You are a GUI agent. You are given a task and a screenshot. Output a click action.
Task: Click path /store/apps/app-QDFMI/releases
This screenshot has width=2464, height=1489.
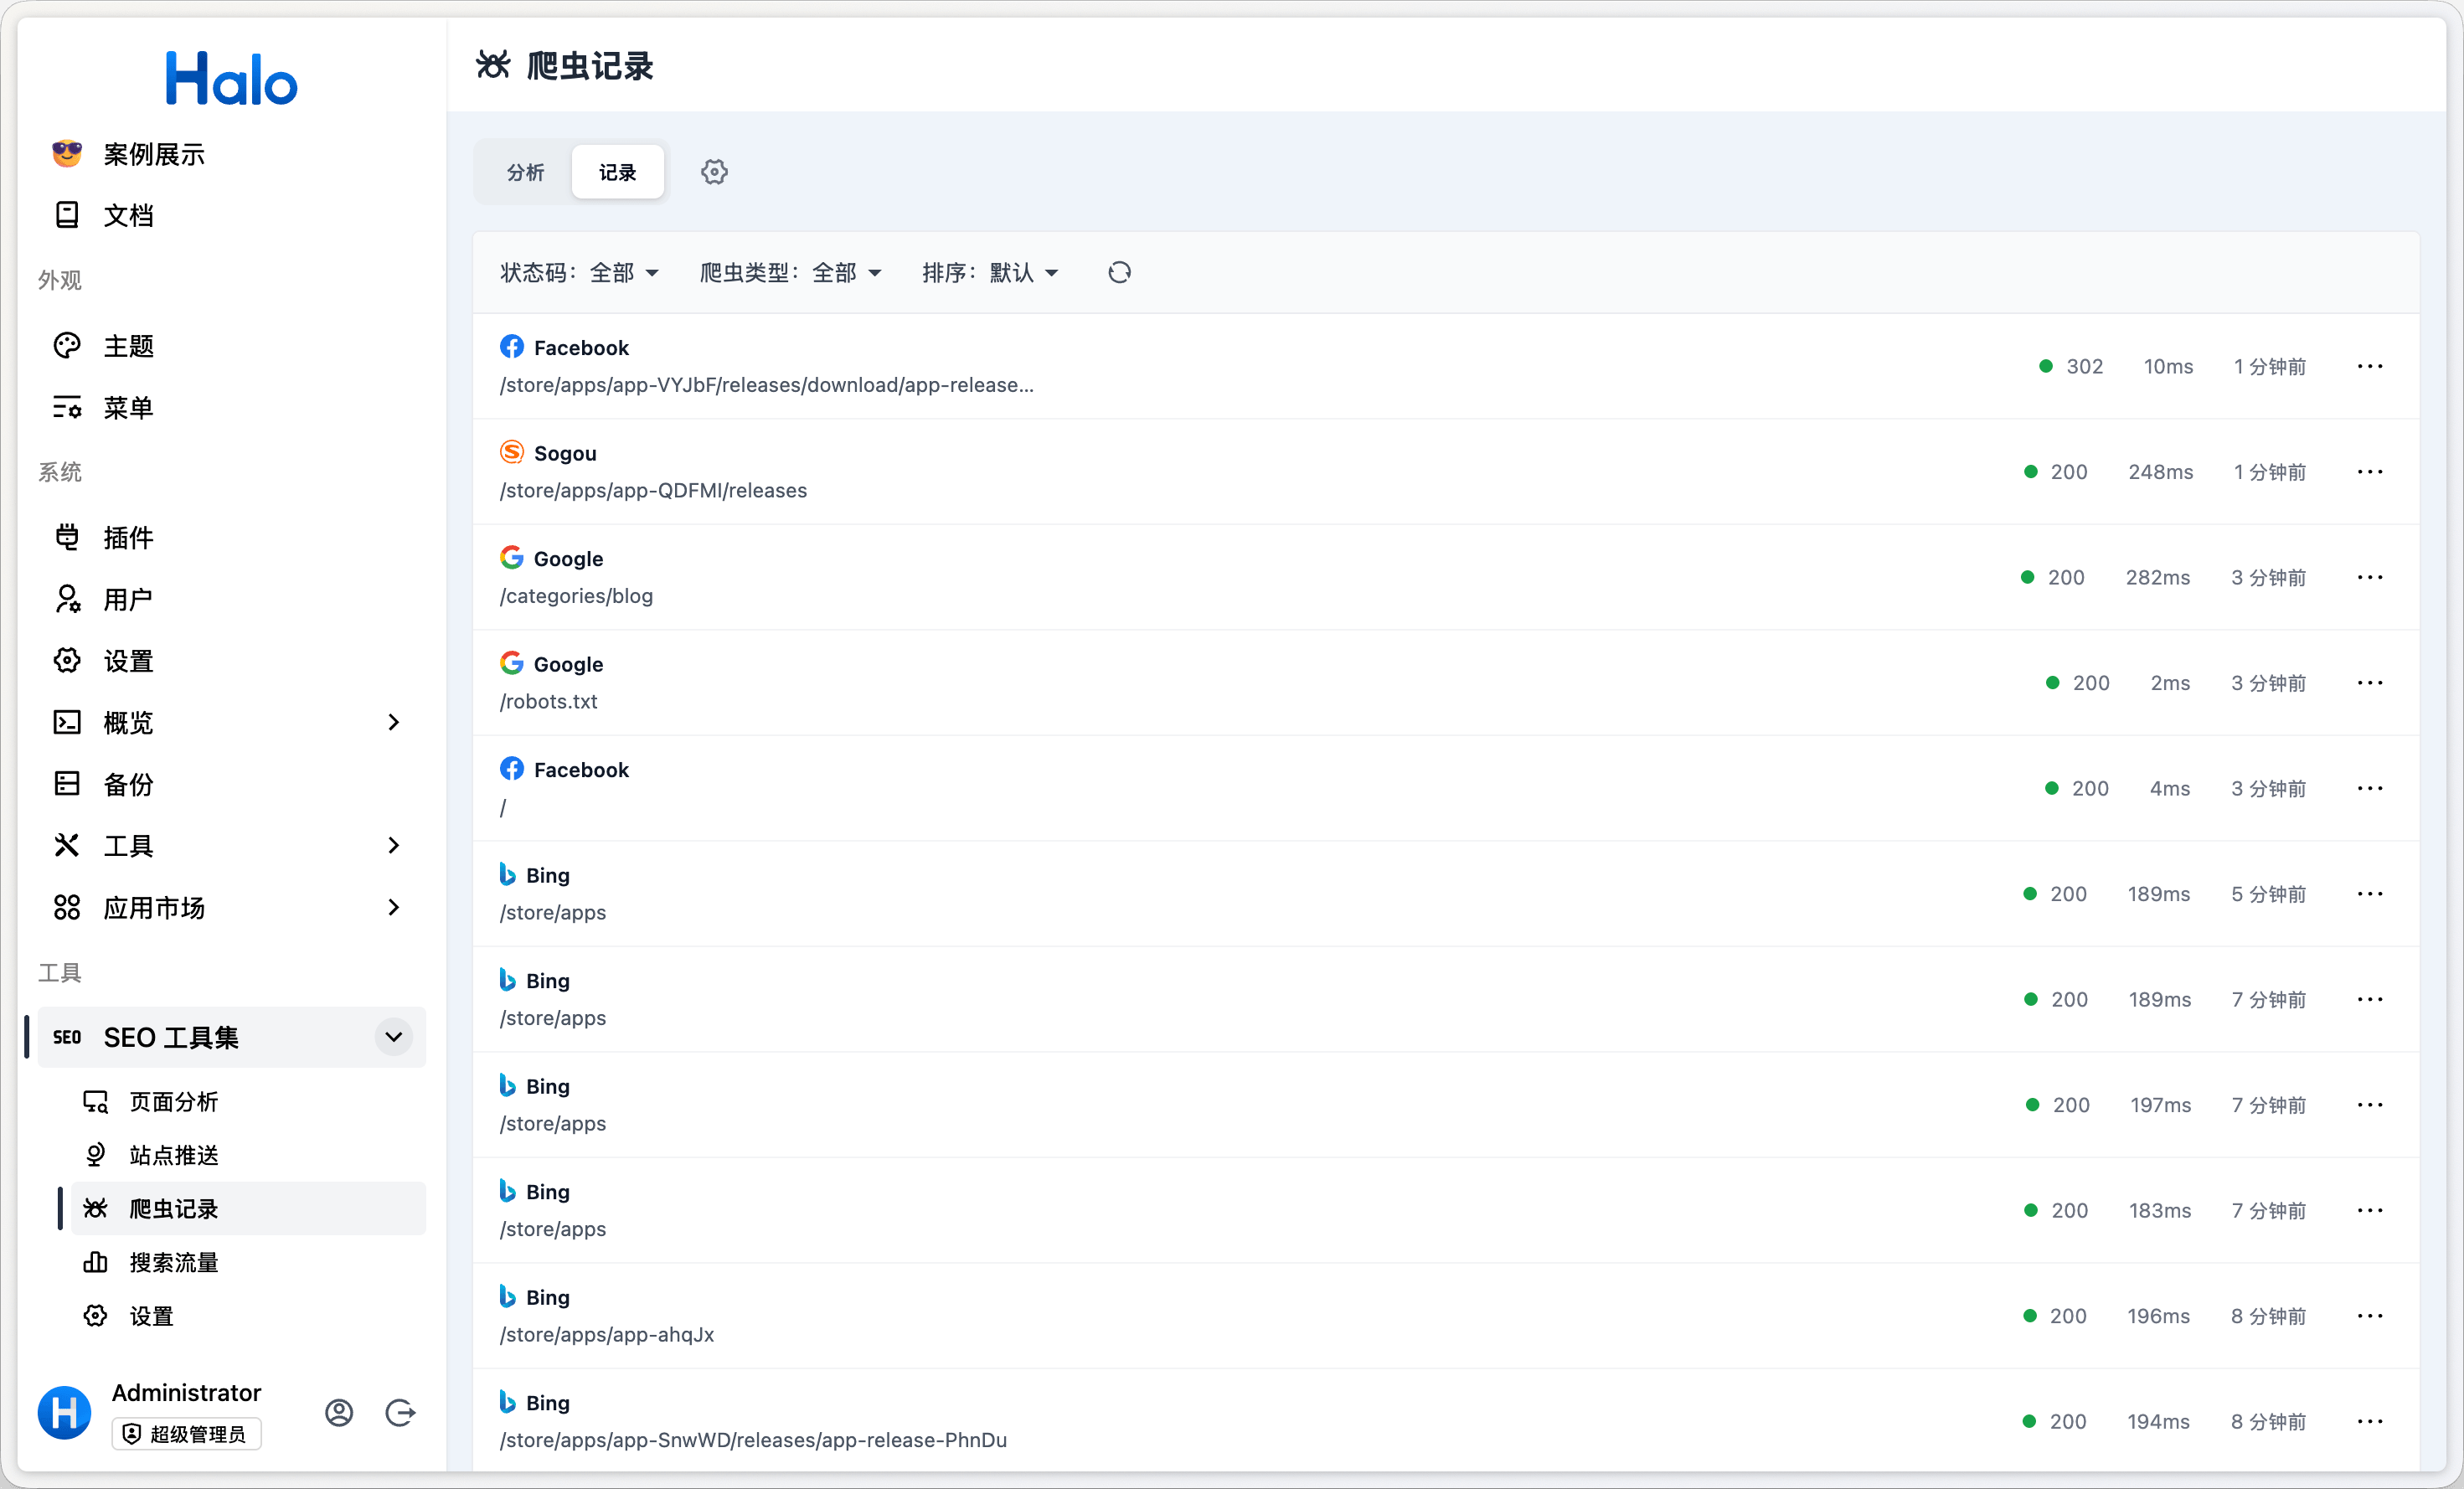[x=653, y=490]
